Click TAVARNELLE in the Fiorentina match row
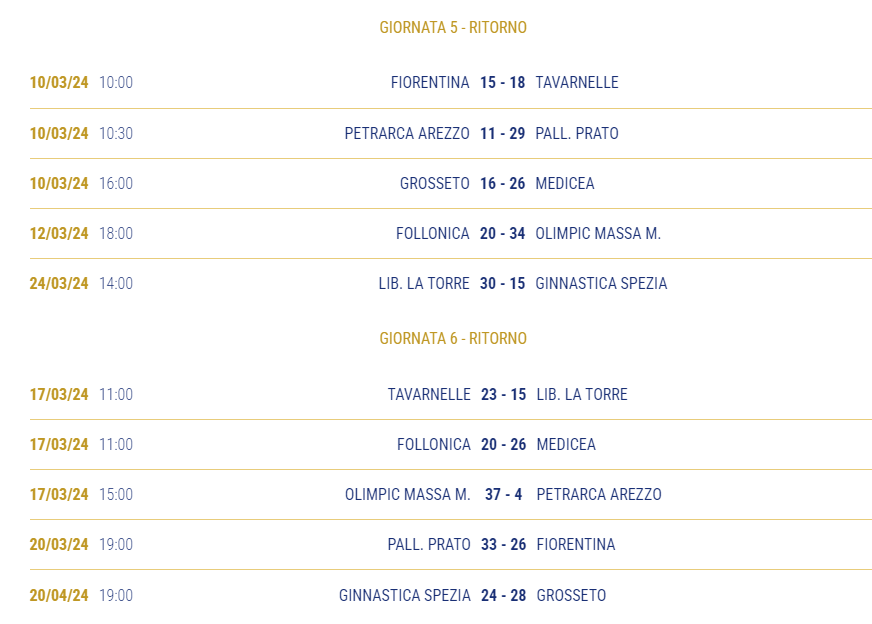 (577, 82)
